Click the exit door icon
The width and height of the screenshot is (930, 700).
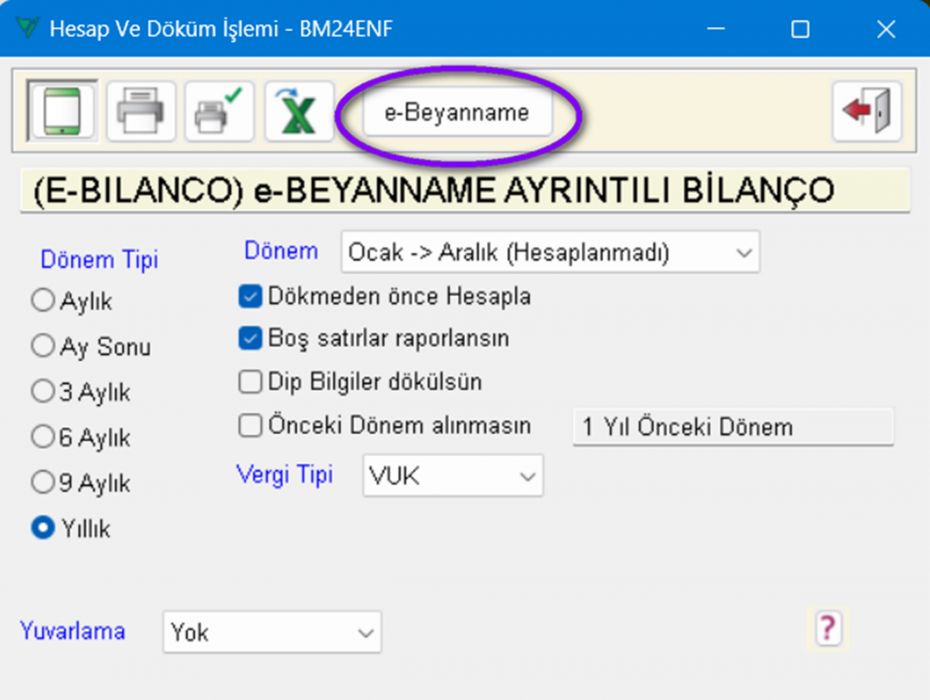pos(867,111)
